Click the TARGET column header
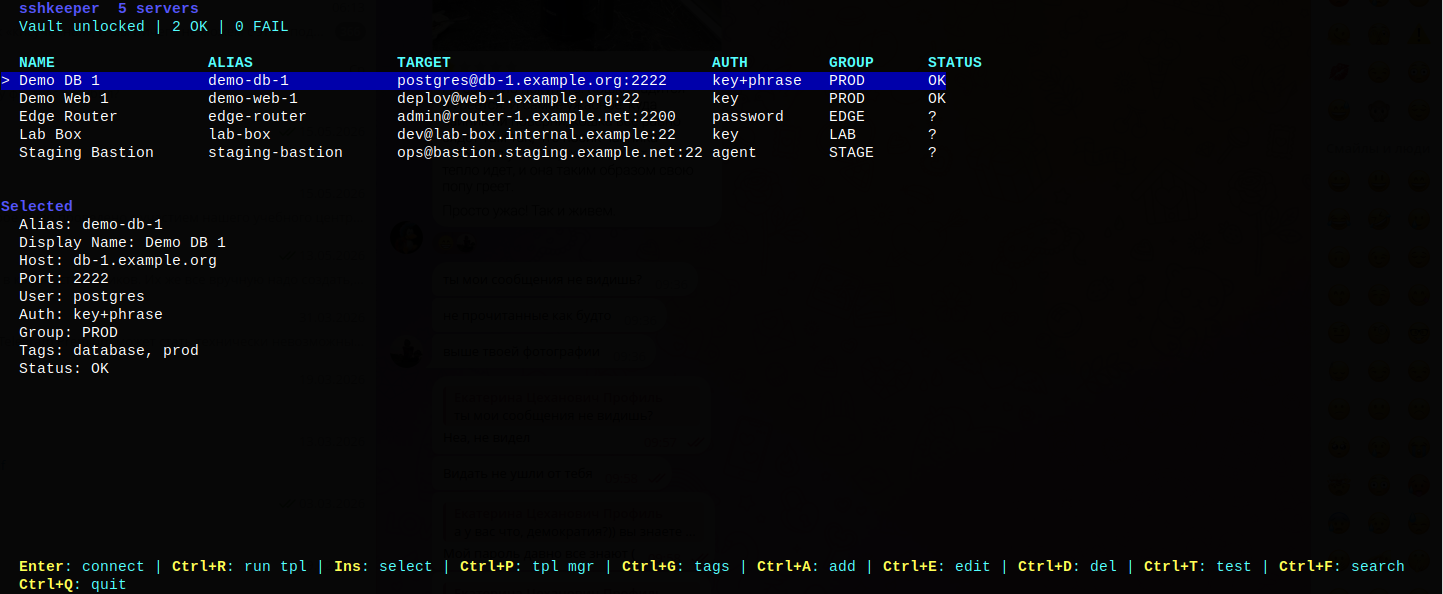 424,62
